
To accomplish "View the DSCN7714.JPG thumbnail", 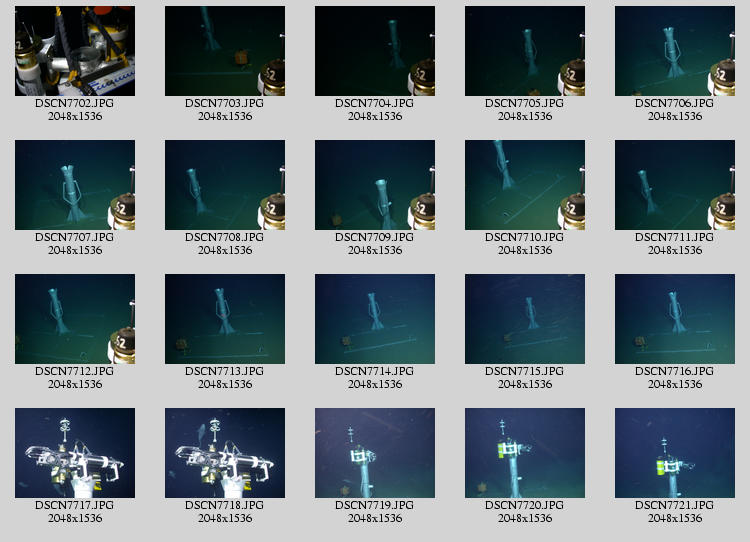I will click(x=375, y=319).
